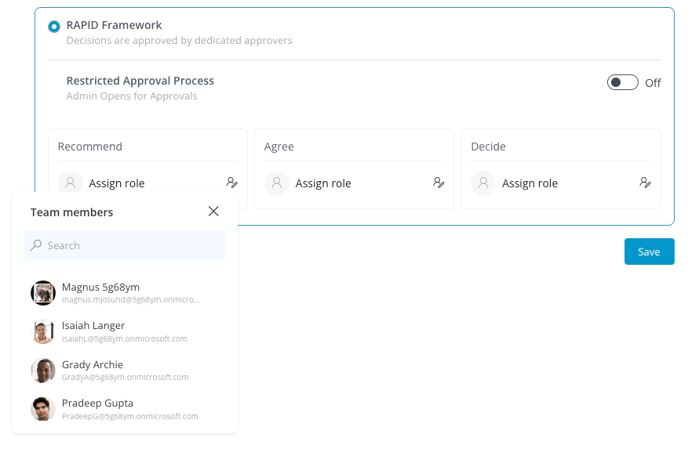Screen dimensions: 688x456
Task: Open Assign role under Agree
Action: tap(323, 183)
